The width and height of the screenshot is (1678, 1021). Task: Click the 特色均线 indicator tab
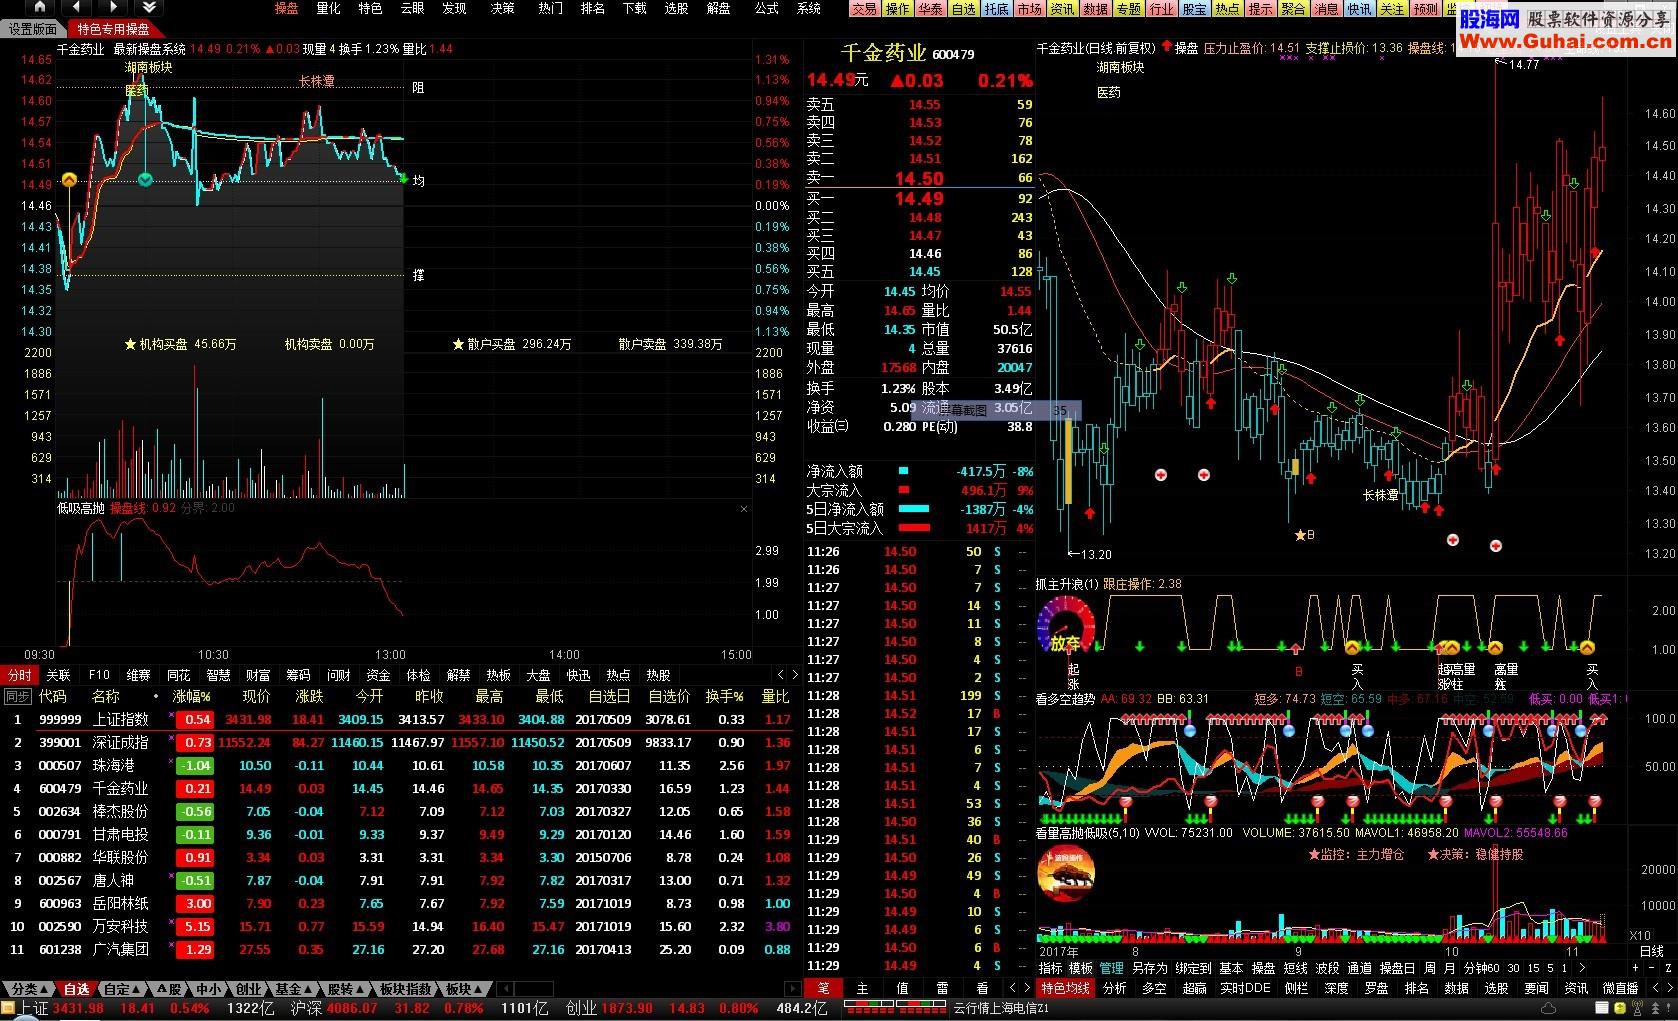tap(1065, 988)
